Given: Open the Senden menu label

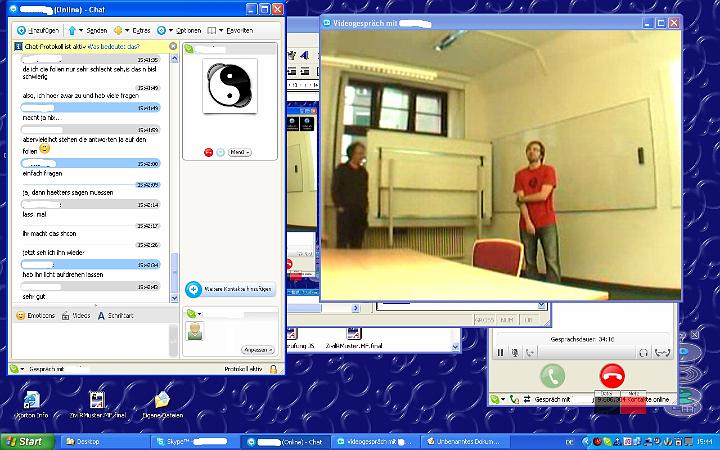Looking at the screenshot, I should [x=96, y=30].
